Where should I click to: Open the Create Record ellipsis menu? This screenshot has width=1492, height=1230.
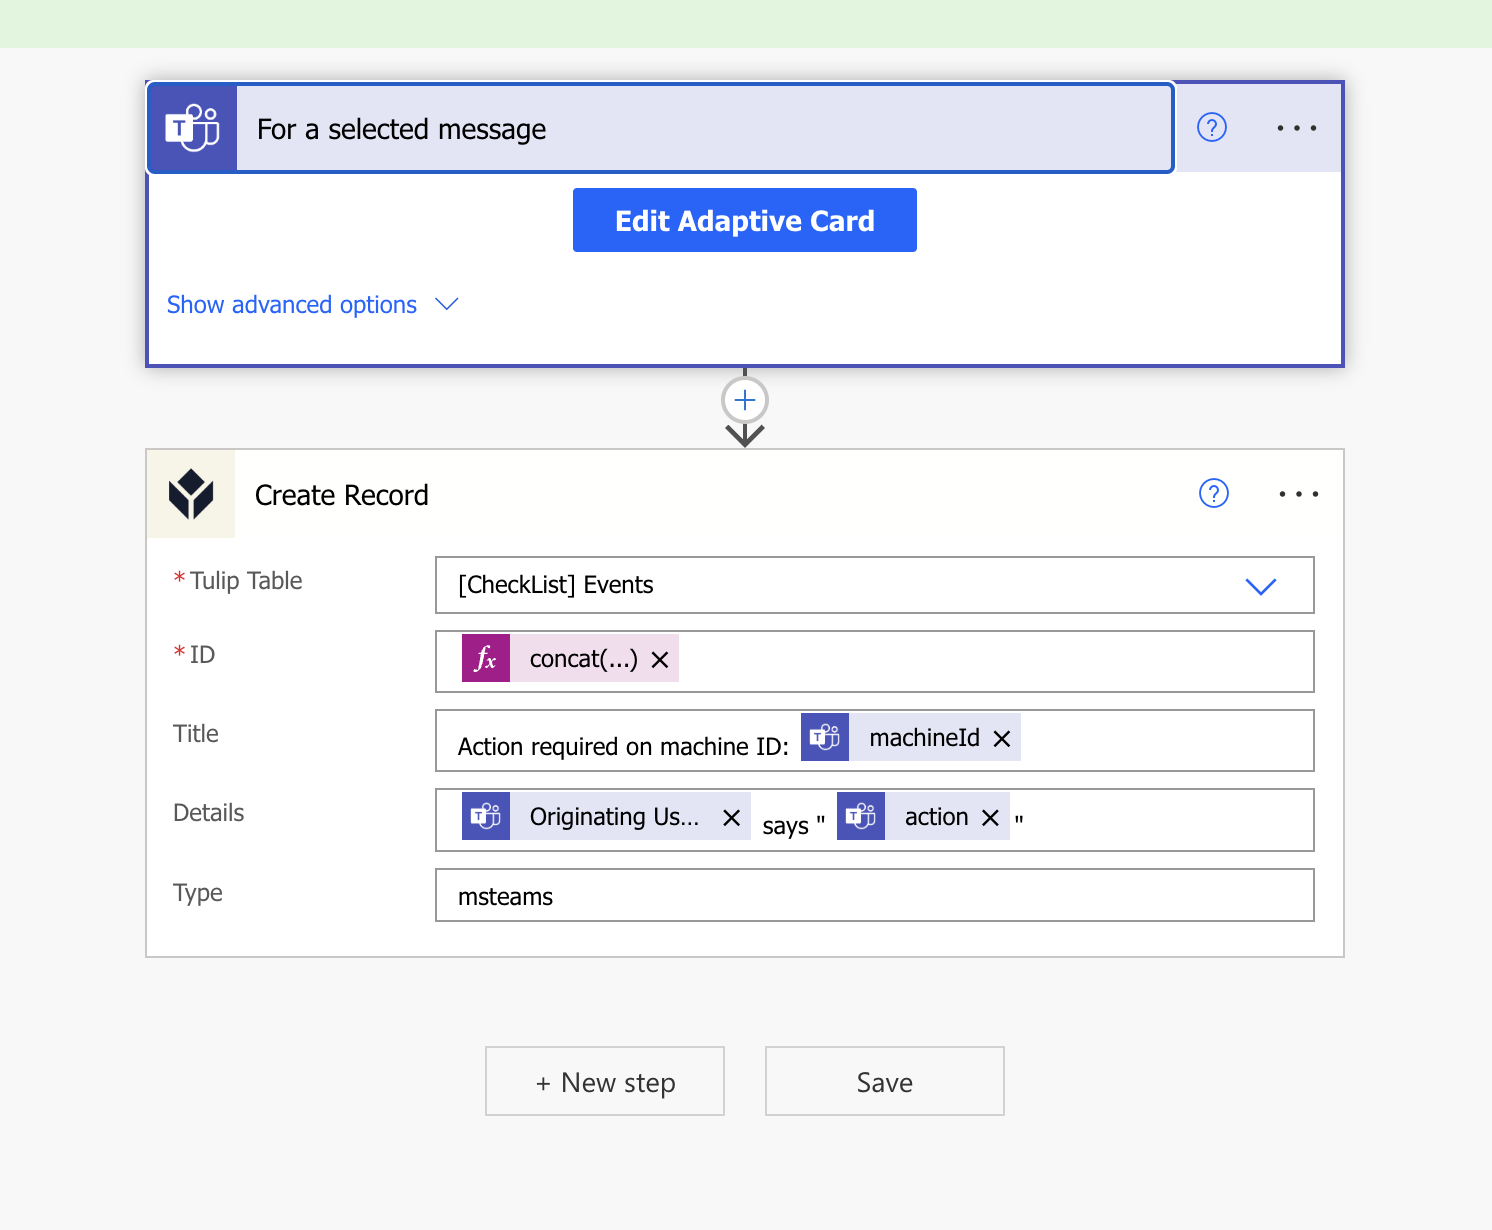pos(1298,493)
